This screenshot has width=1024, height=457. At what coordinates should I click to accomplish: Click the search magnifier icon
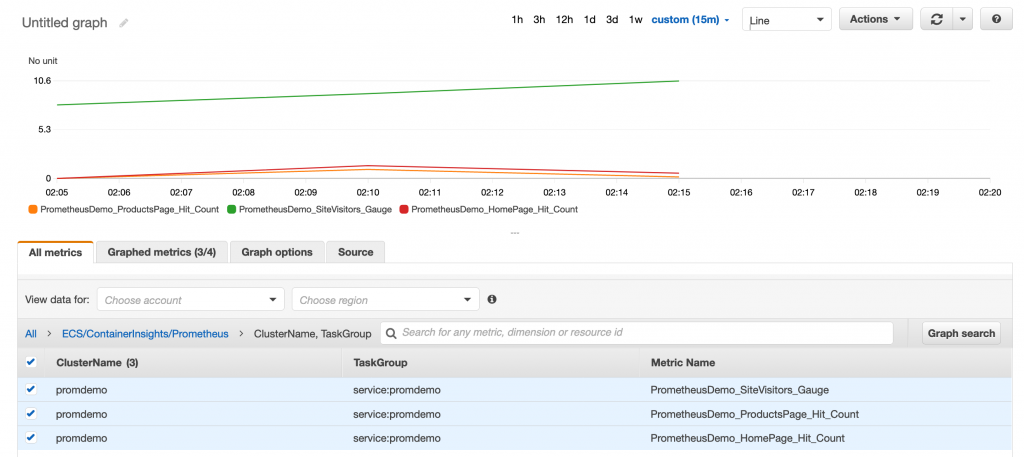point(391,333)
